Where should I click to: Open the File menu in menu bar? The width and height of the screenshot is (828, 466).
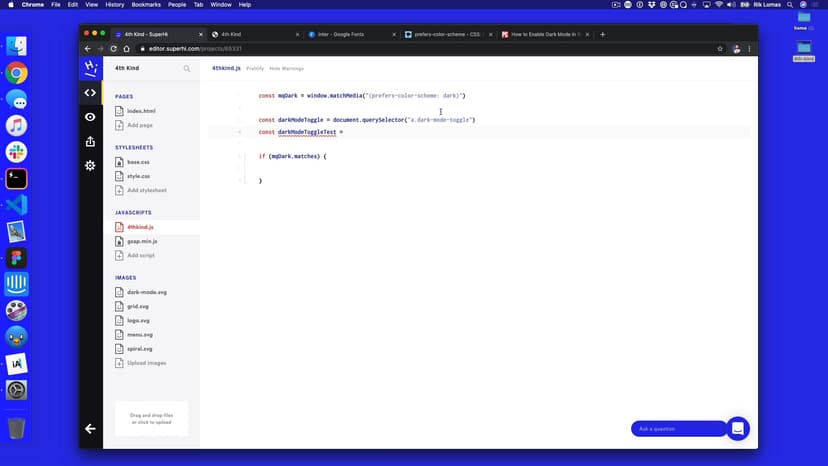[x=55, y=5]
